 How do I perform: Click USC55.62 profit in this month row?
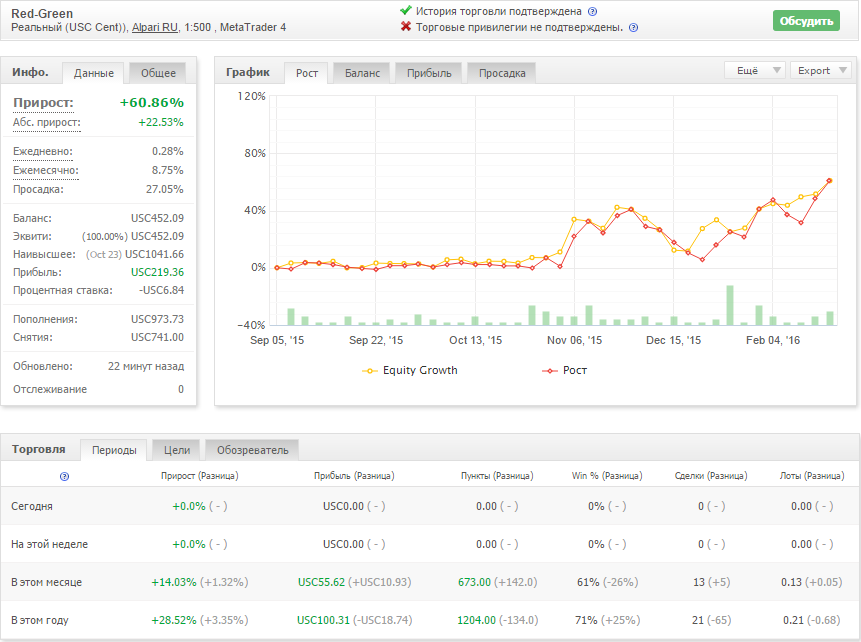(x=322, y=582)
